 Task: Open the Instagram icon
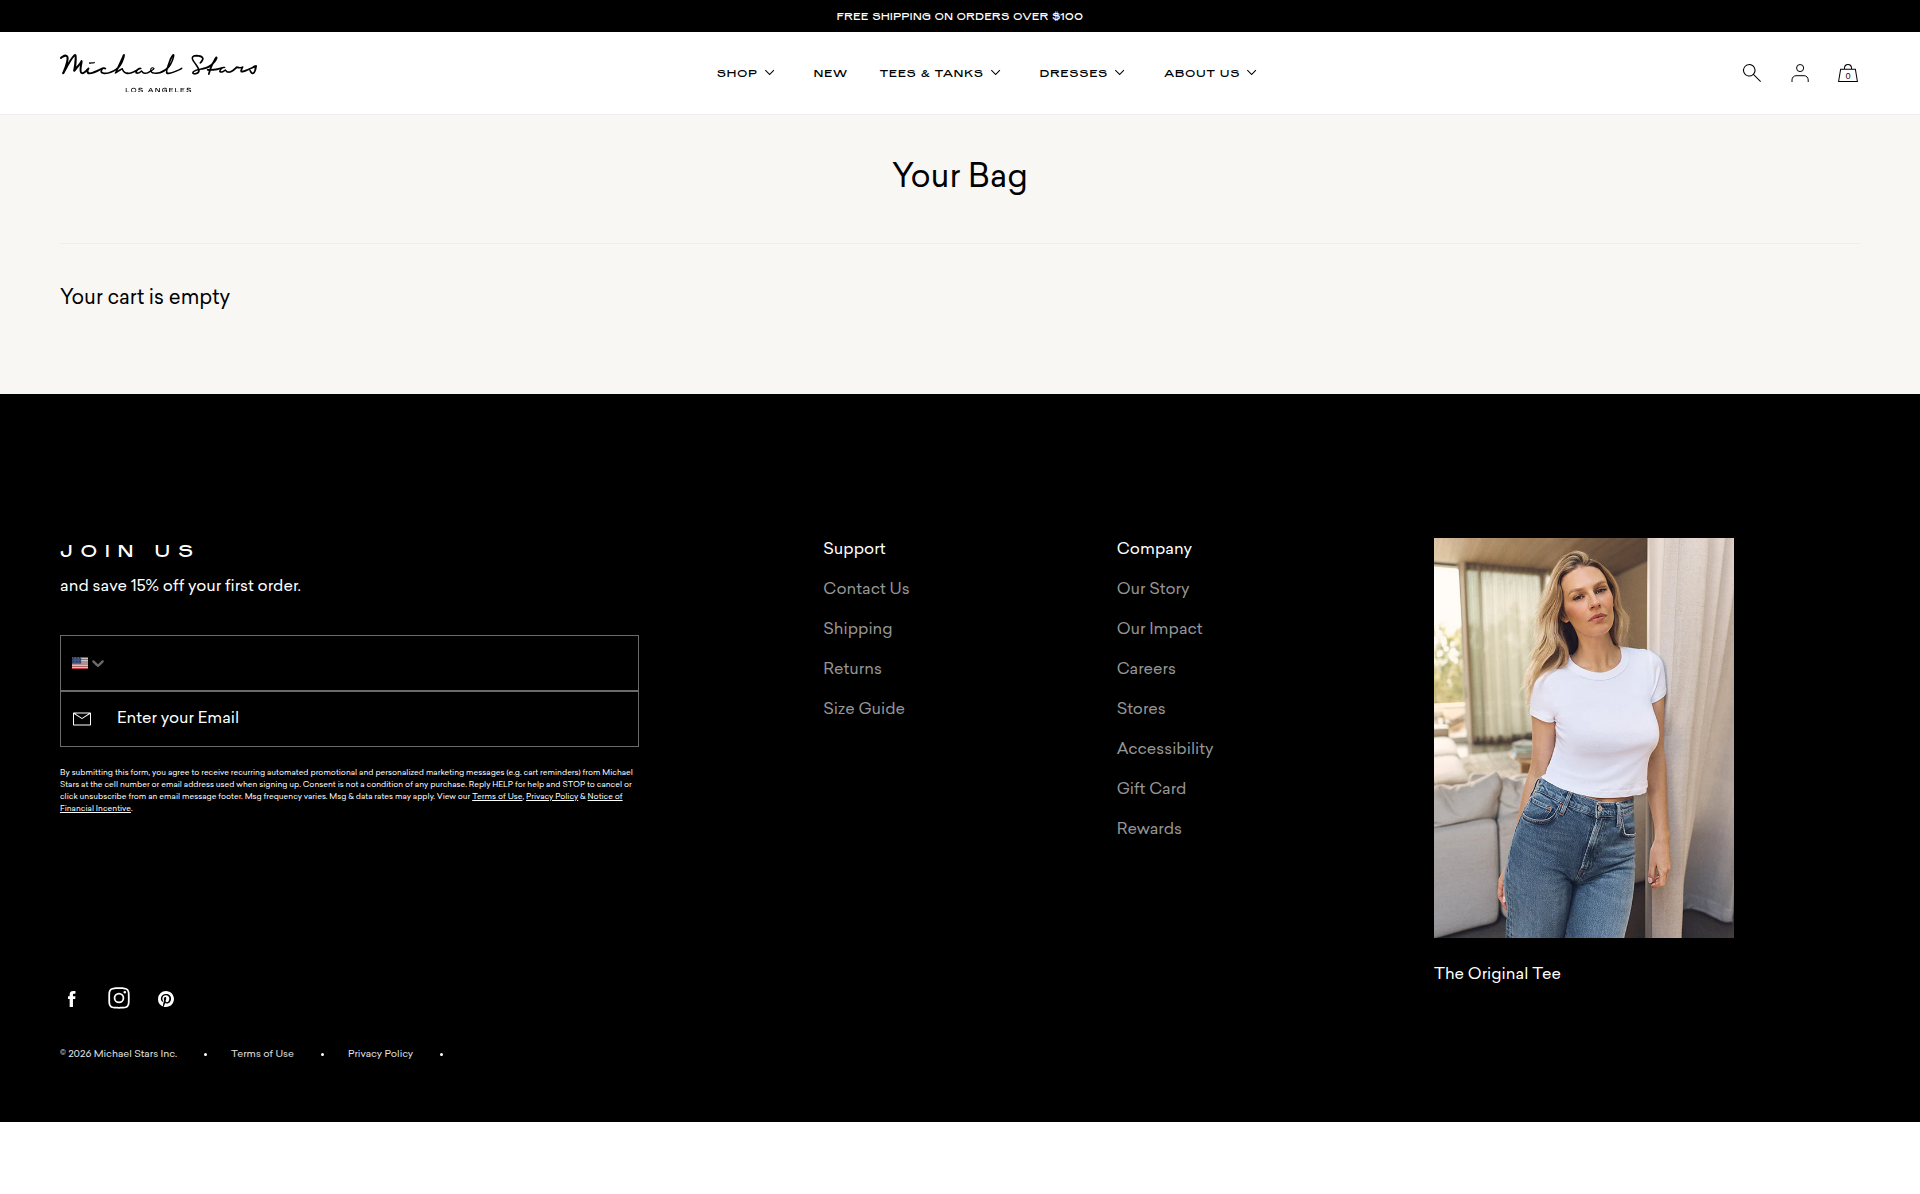pyautogui.click(x=118, y=998)
